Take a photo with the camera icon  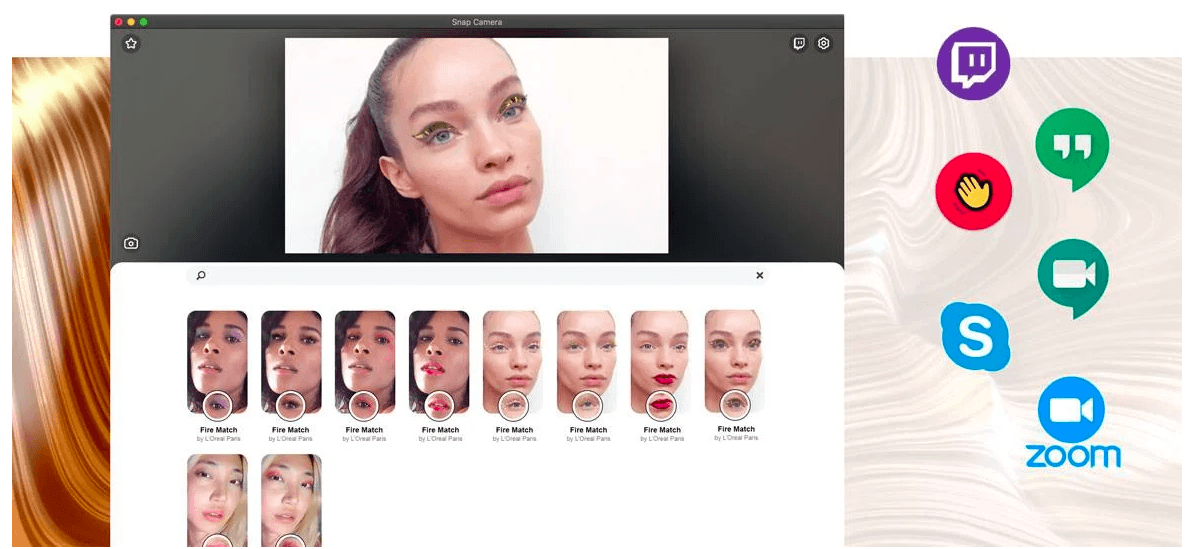(x=131, y=243)
